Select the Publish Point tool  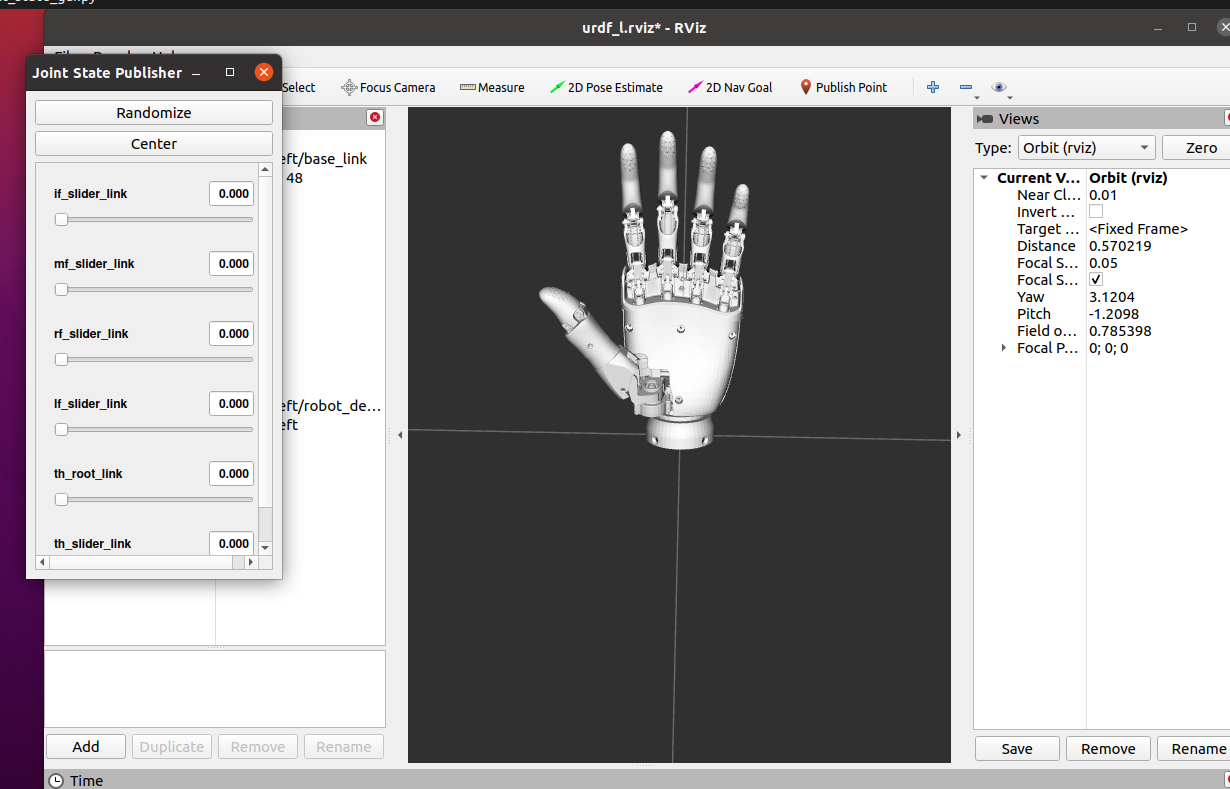point(843,88)
